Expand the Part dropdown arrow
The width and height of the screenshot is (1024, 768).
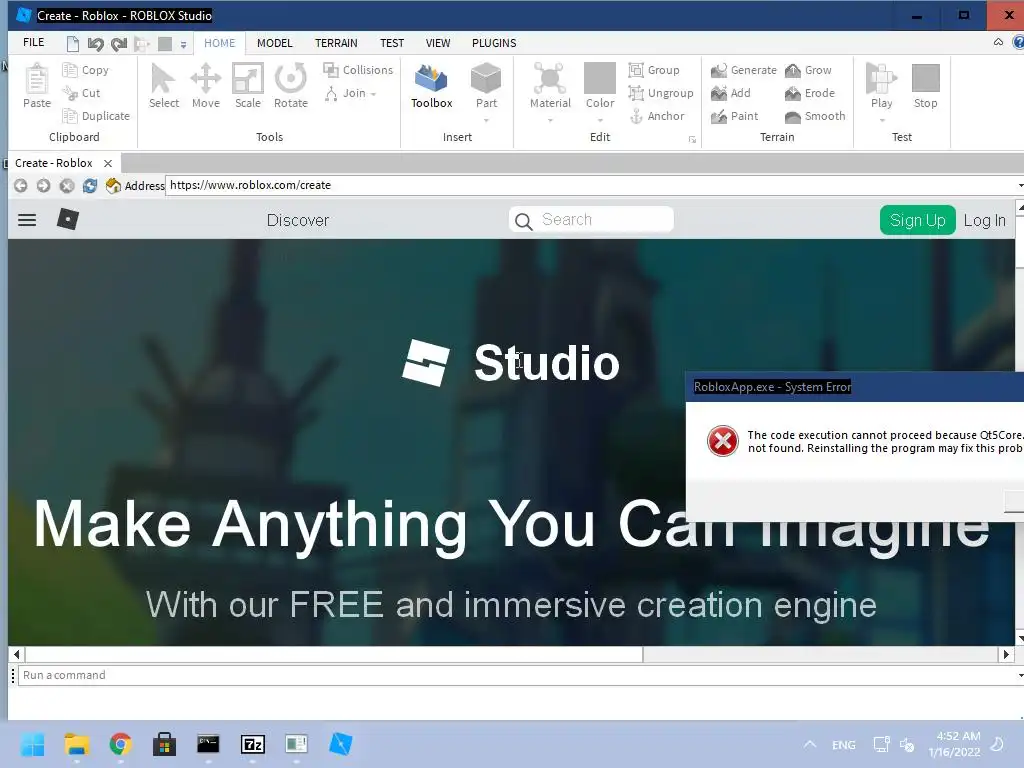point(486,120)
